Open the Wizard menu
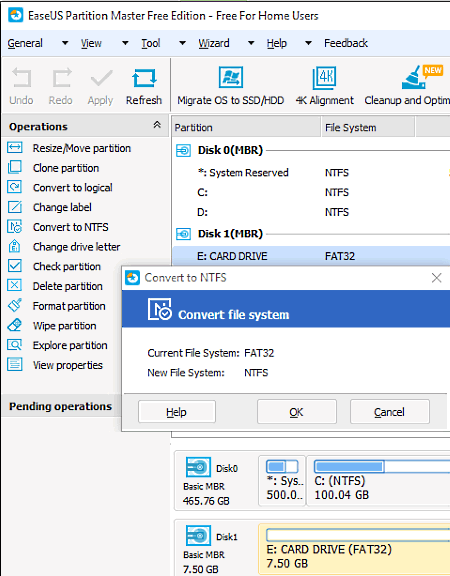Screen dimensions: 450x576 coord(214,43)
